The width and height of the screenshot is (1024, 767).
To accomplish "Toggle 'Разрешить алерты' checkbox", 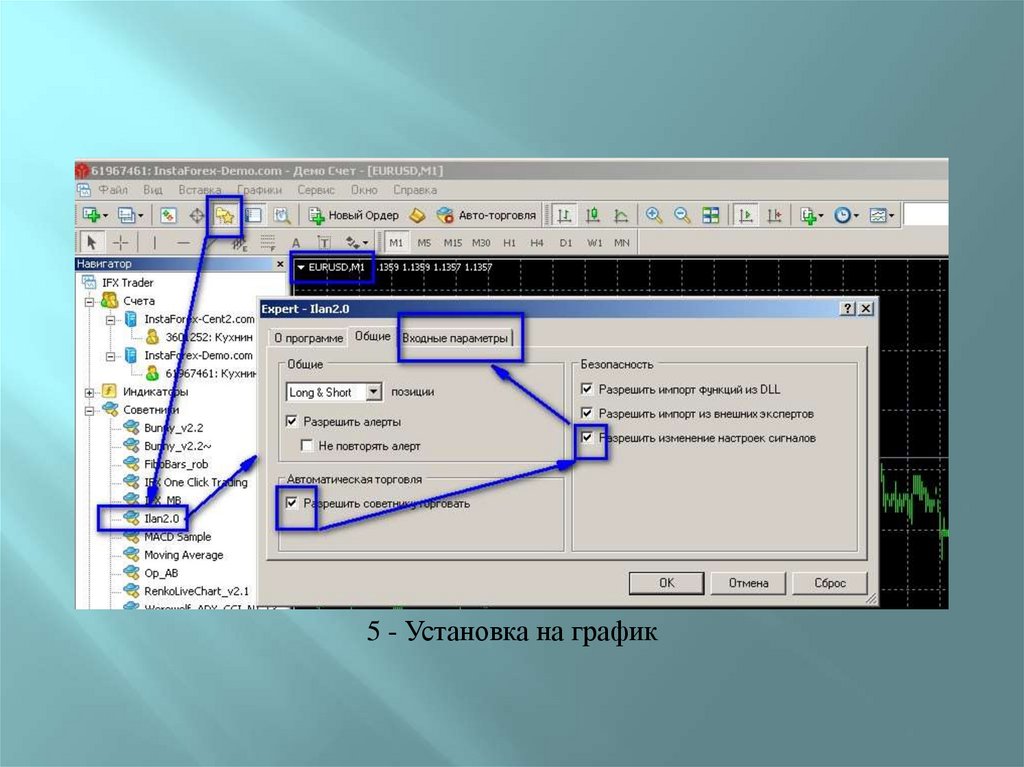I will click(291, 421).
